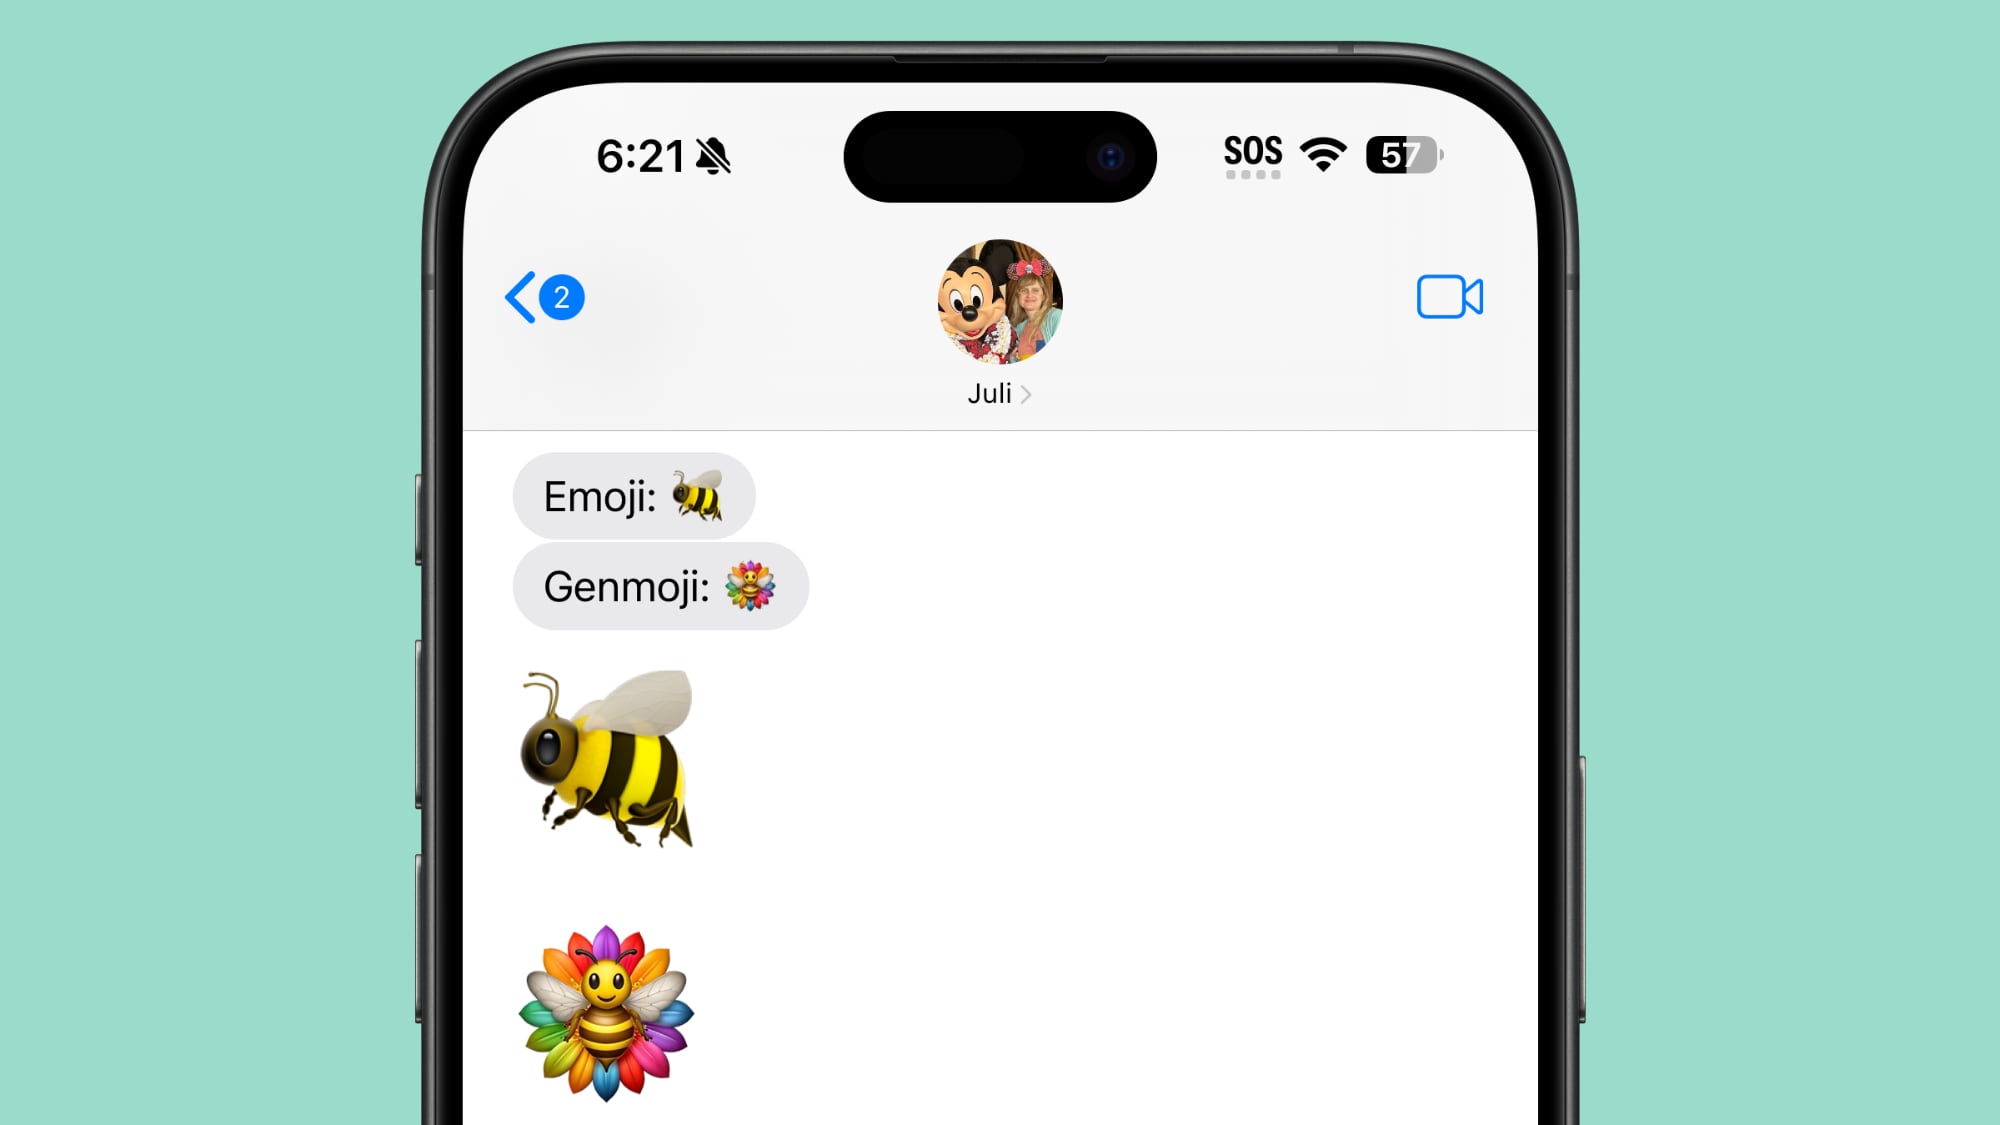Tap the back arrow with badge 2
Image resolution: width=2000 pixels, height=1125 pixels.
(x=541, y=297)
